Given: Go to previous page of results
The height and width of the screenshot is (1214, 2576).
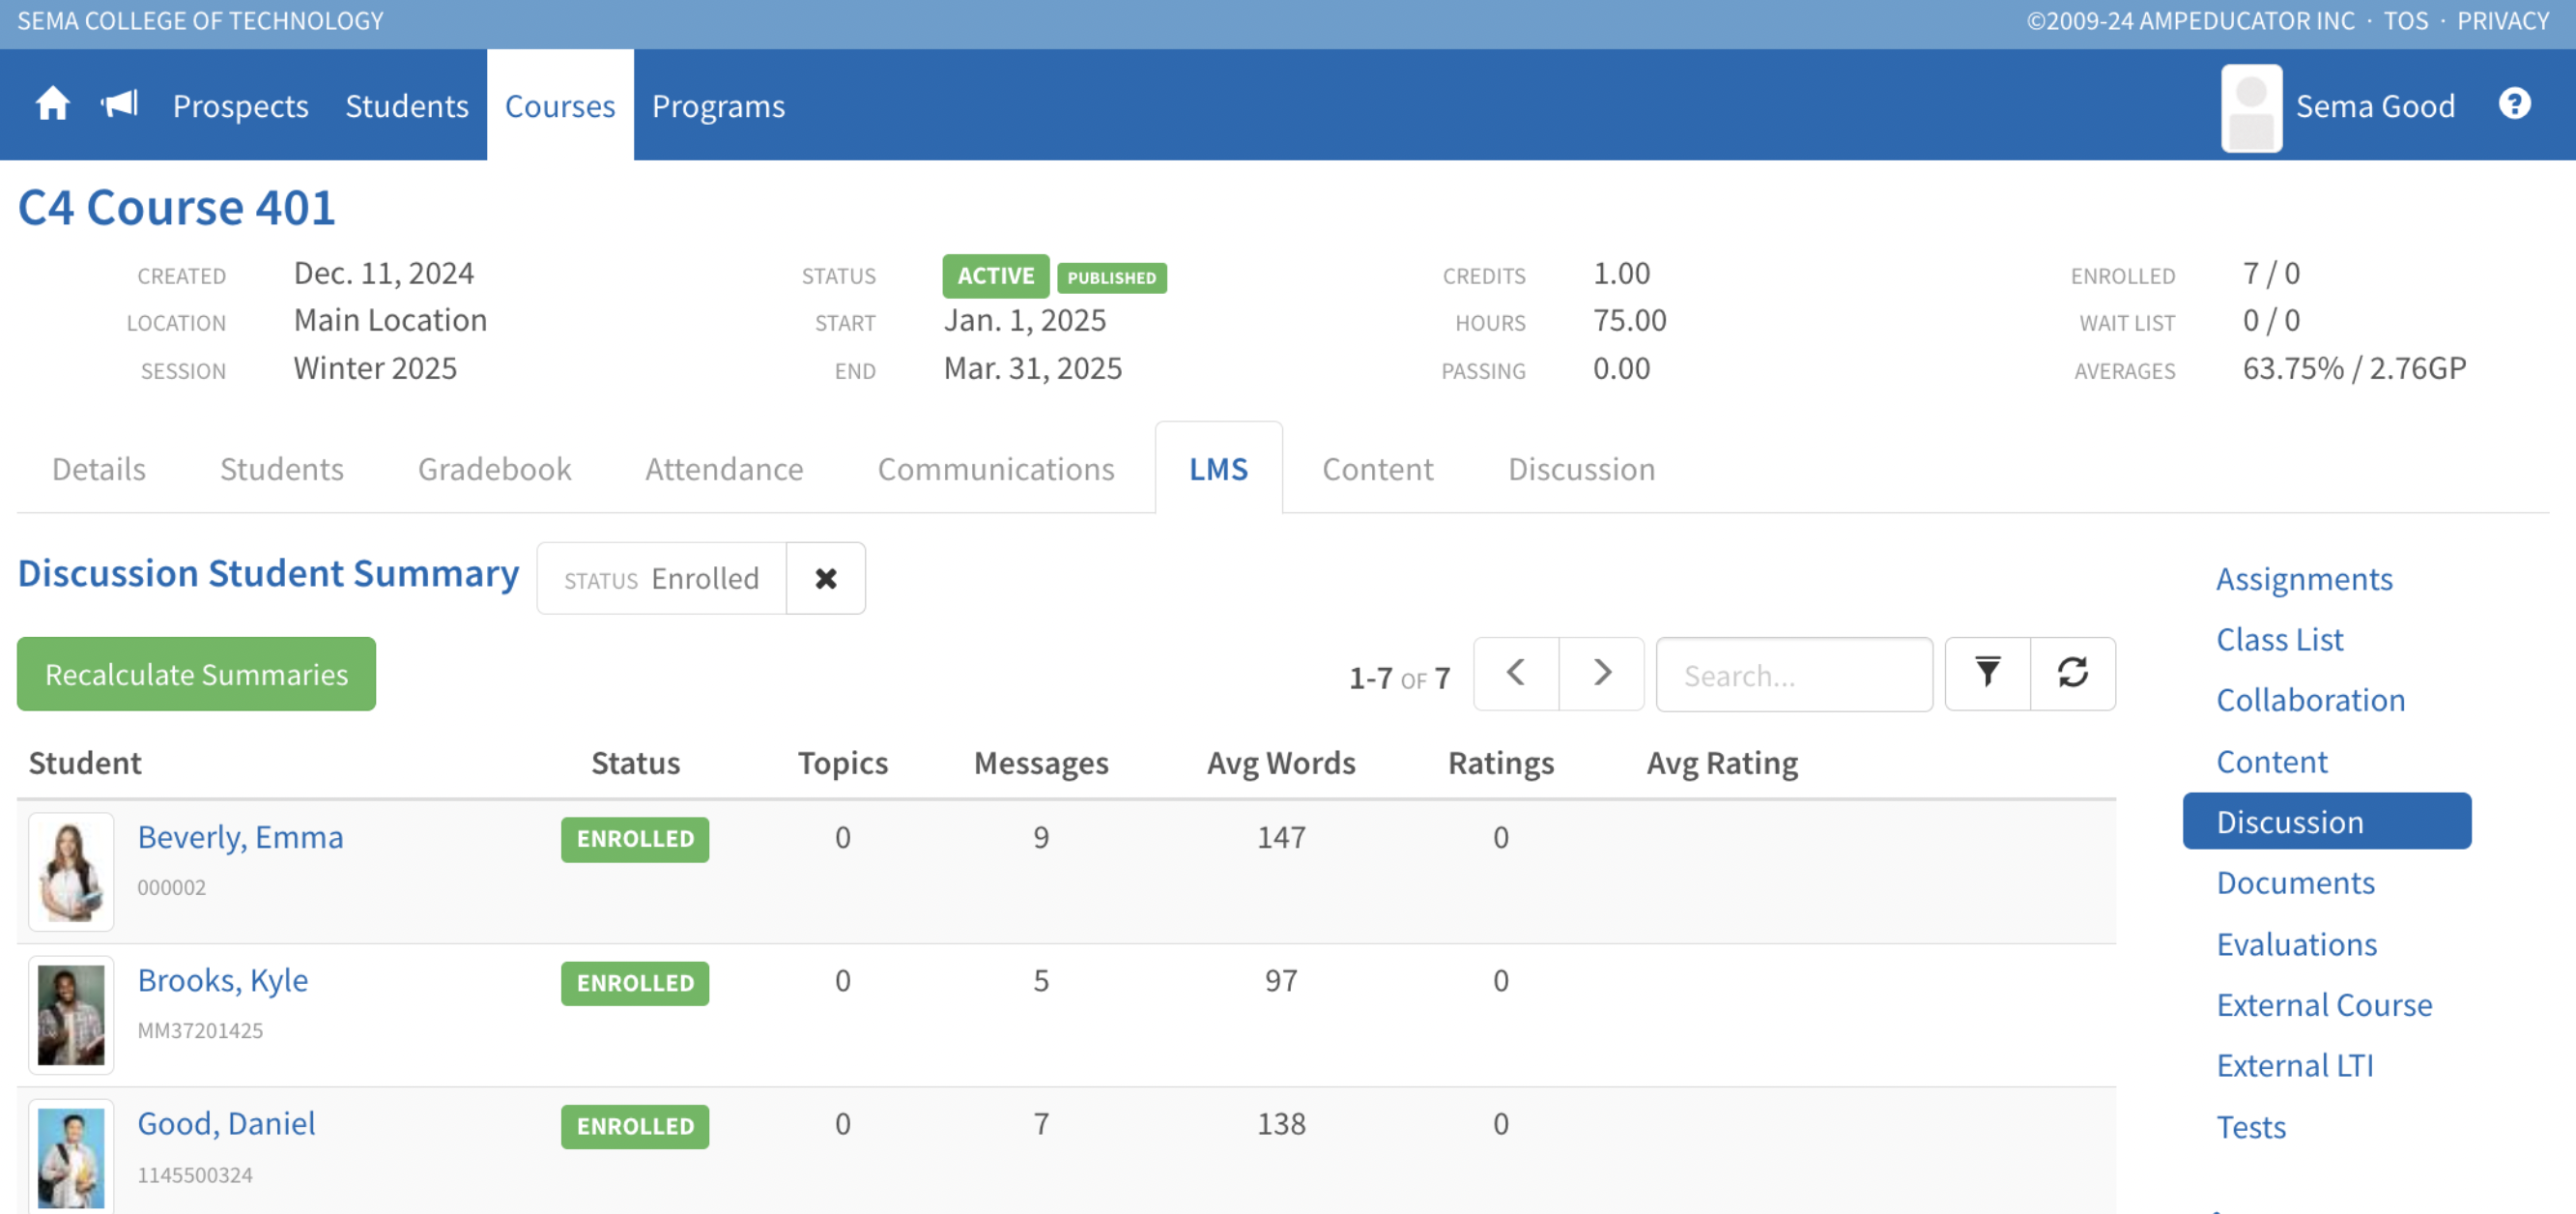Looking at the screenshot, I should point(1515,674).
